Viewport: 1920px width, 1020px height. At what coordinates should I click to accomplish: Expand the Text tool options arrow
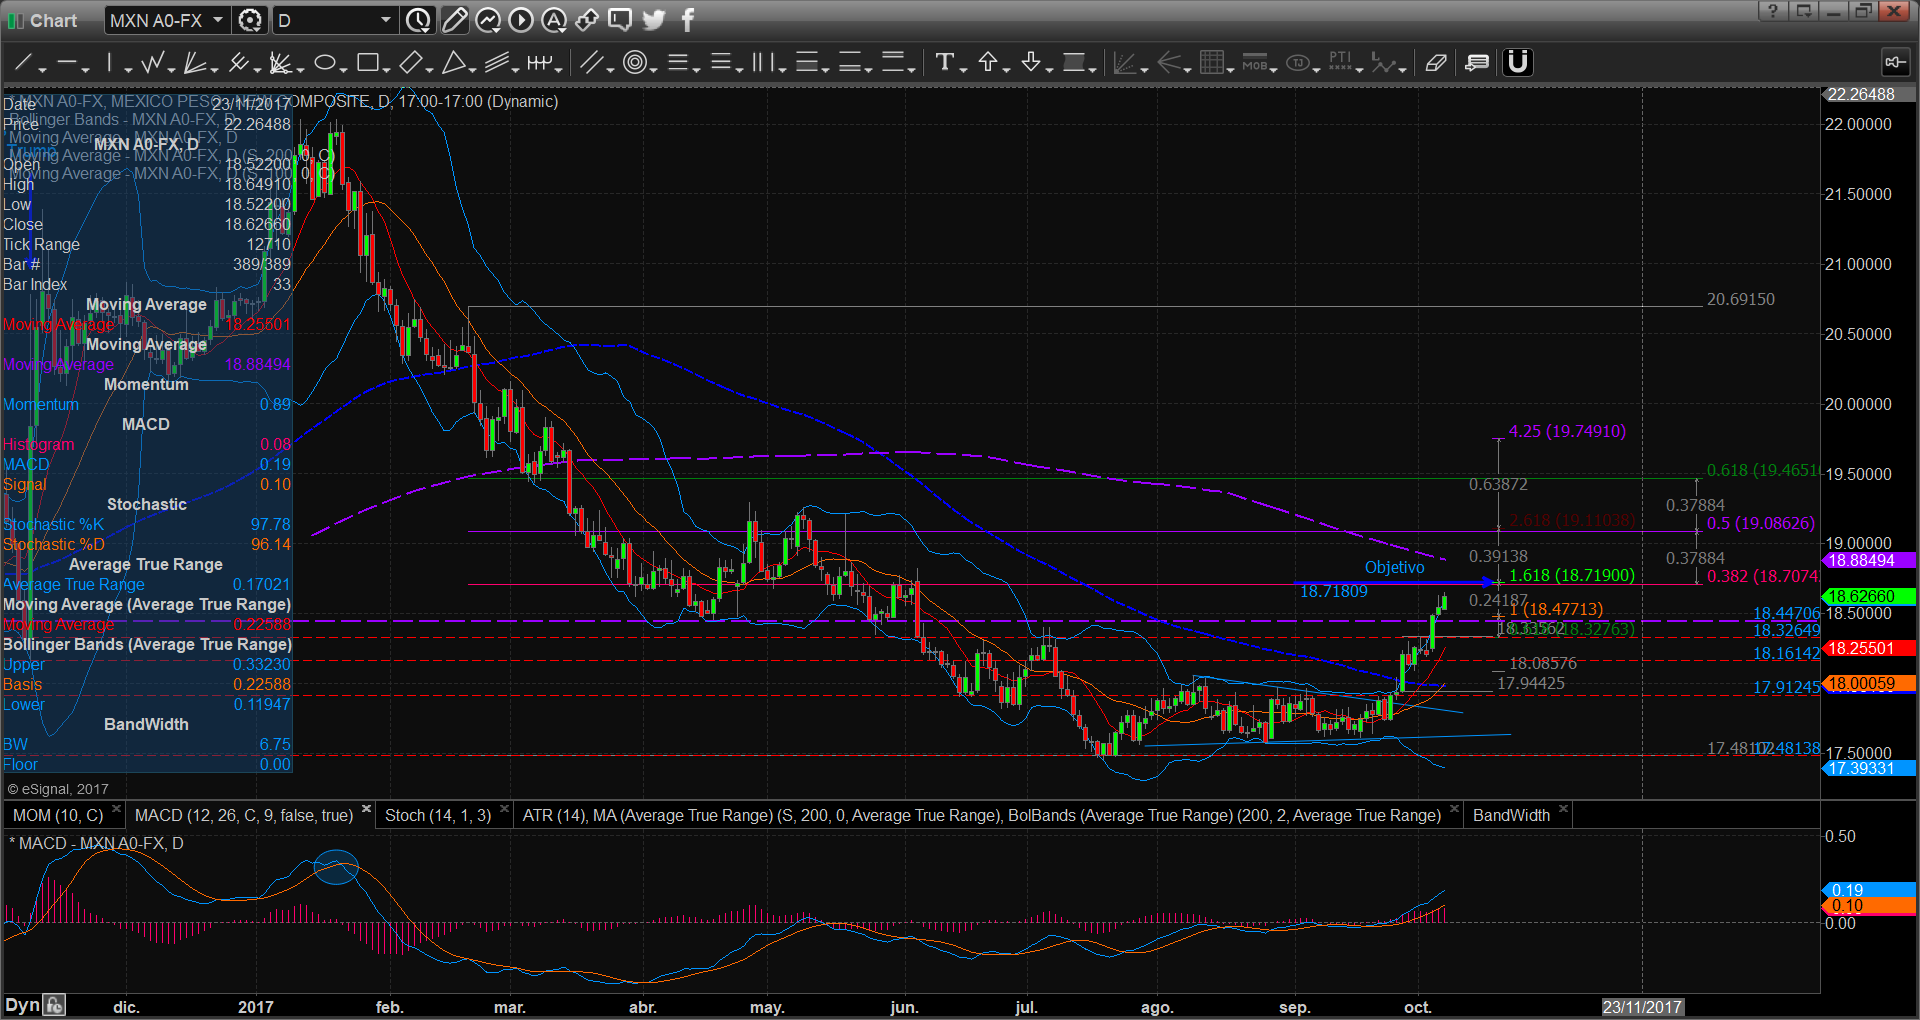[x=963, y=68]
